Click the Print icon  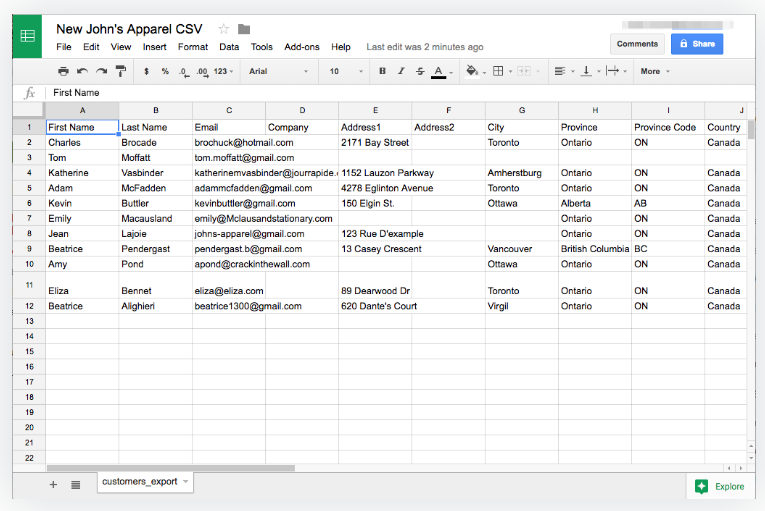(63, 71)
